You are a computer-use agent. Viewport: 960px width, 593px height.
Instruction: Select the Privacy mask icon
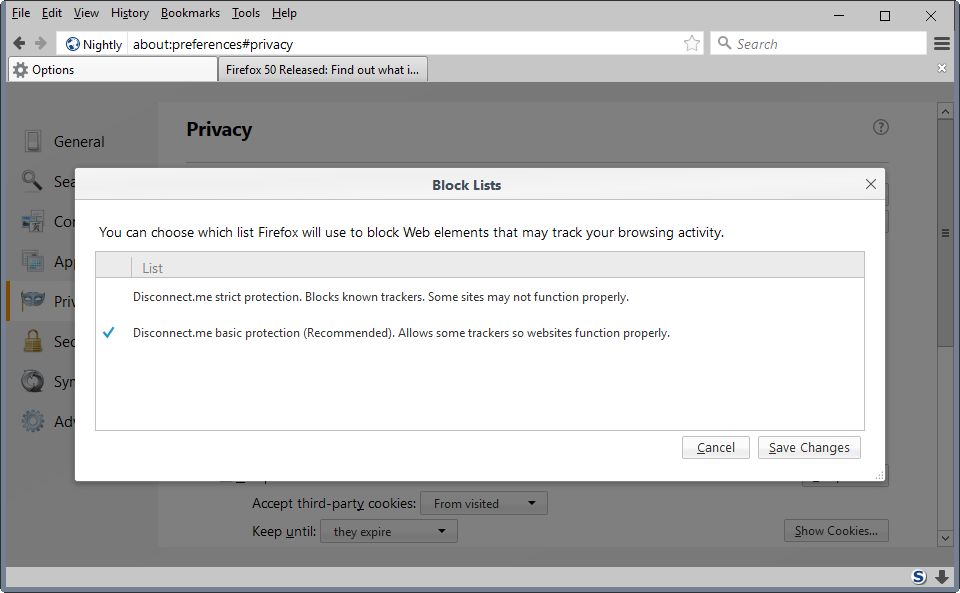point(32,300)
